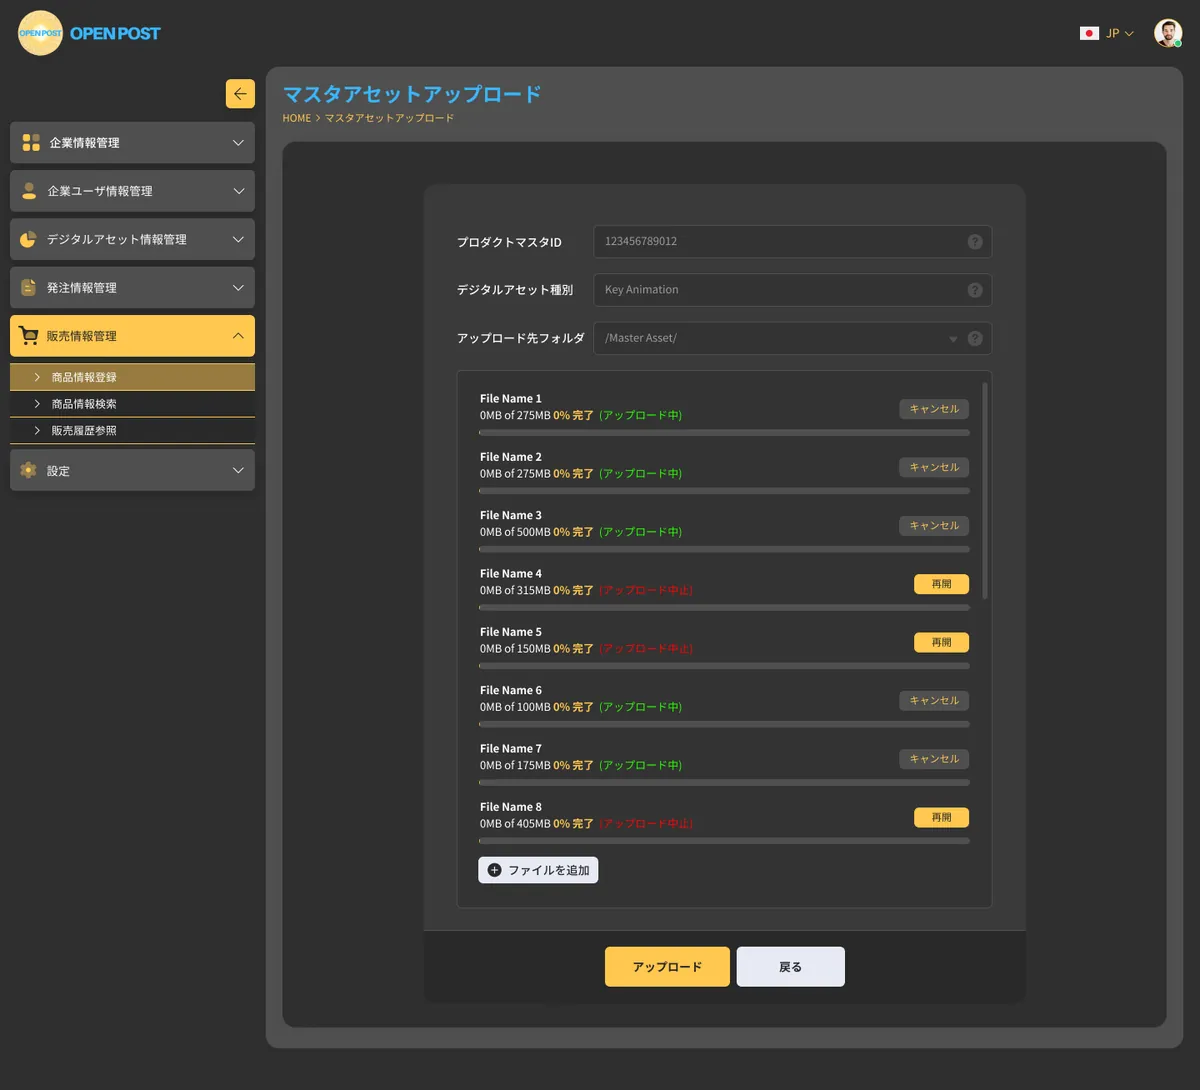Click the file list scrollbar
Screen dimensions: 1200x1090
(985, 490)
